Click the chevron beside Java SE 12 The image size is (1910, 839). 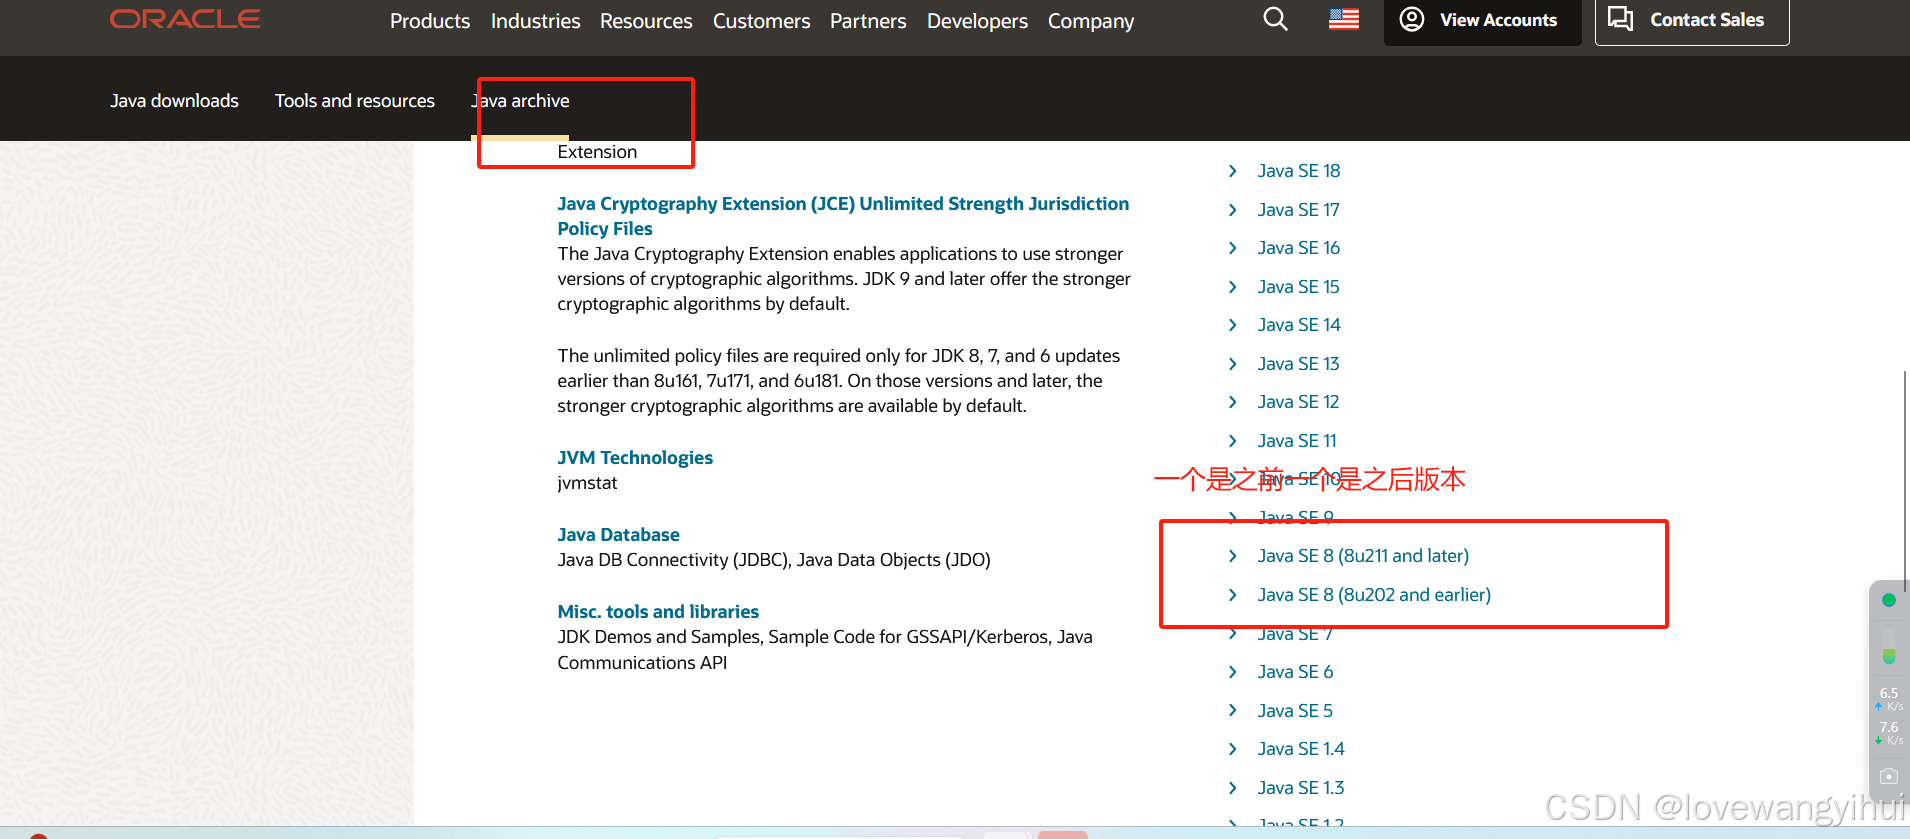[1232, 402]
